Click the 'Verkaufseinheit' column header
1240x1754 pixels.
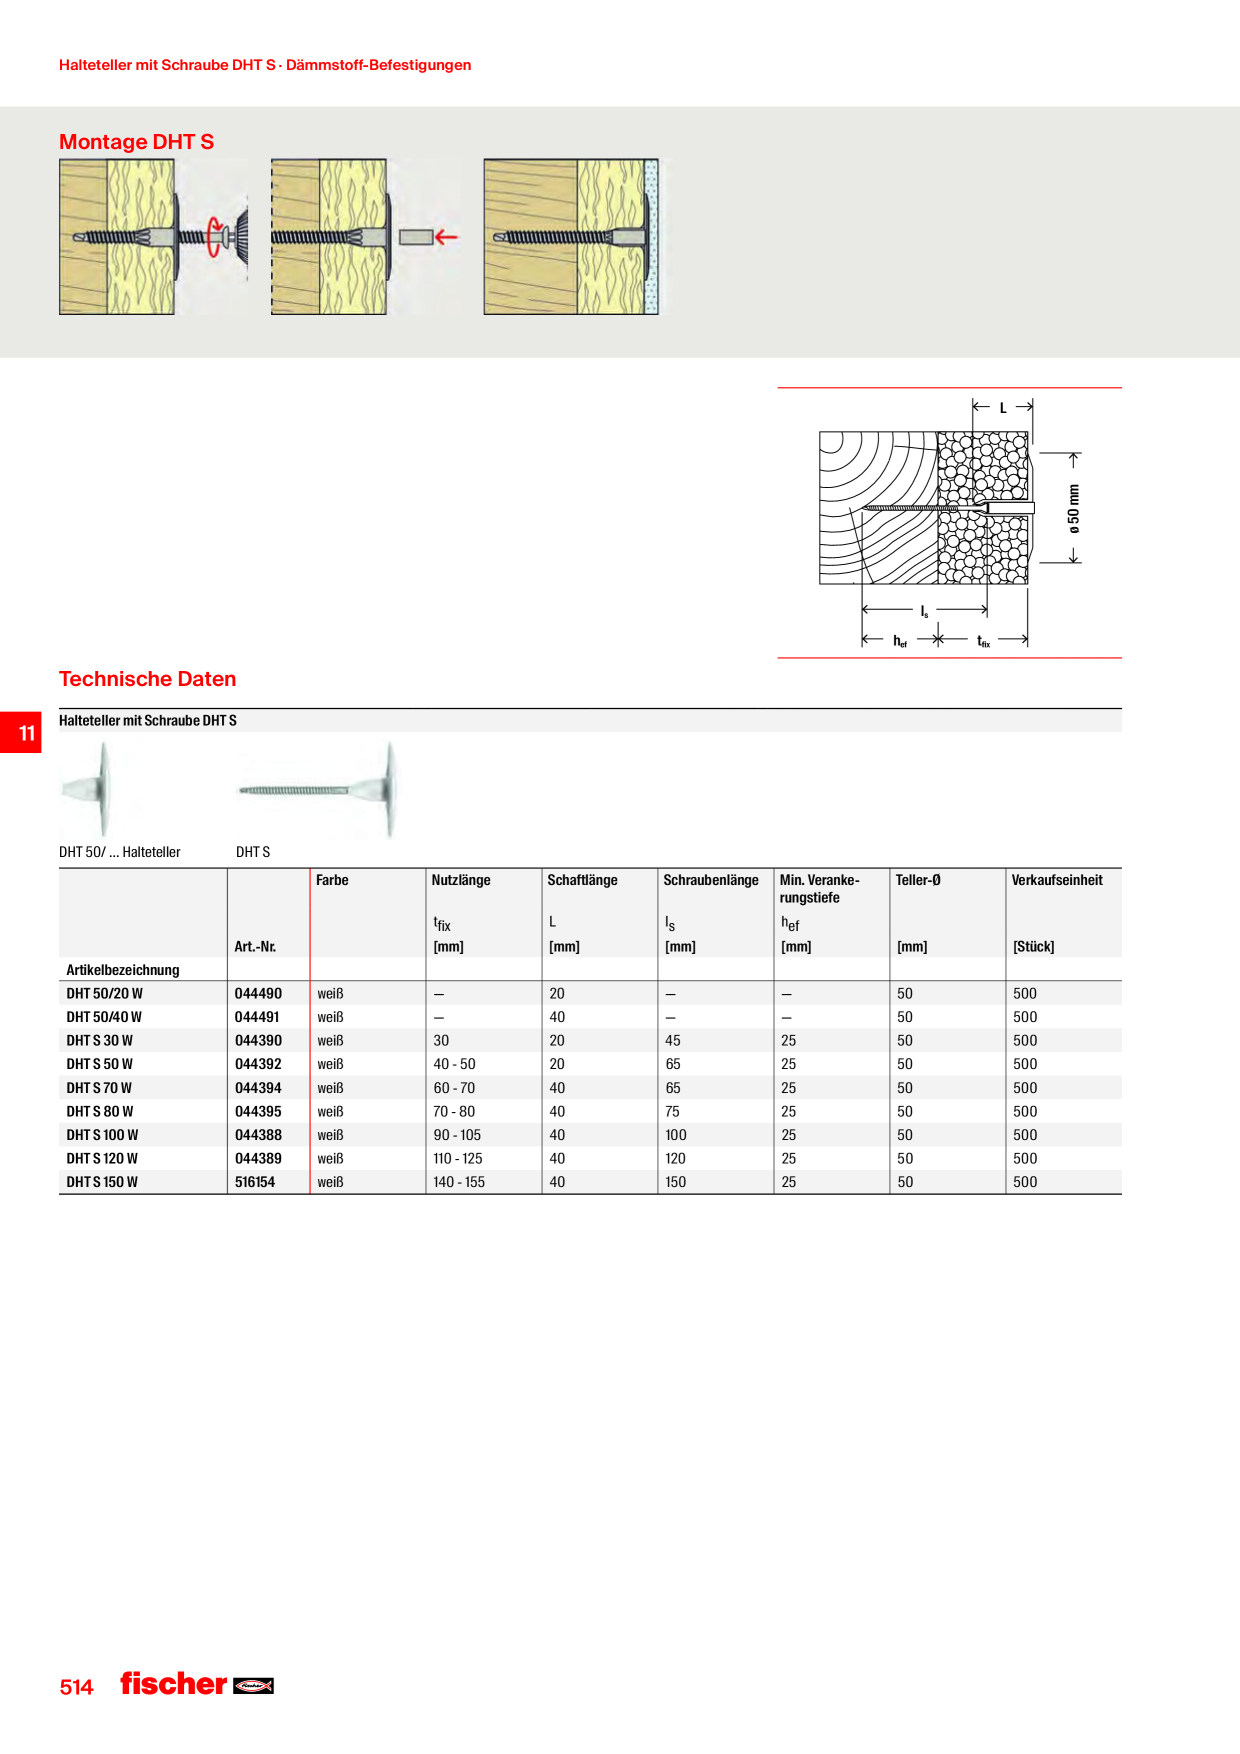coord(1057,880)
